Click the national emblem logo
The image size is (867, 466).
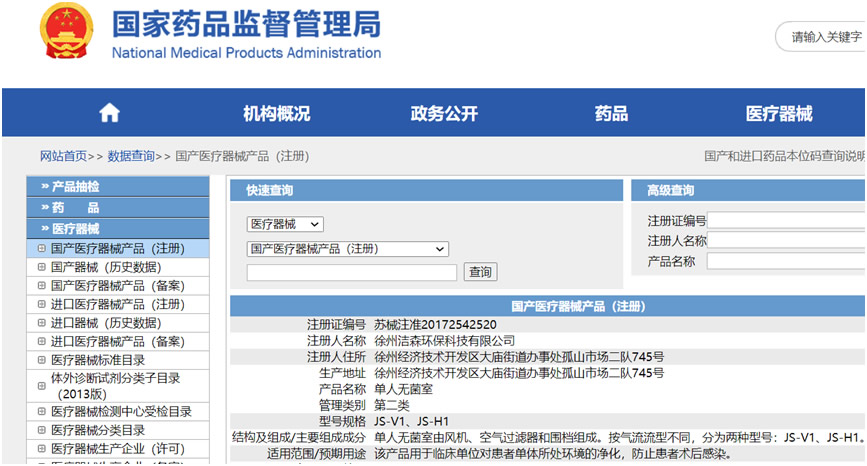pyautogui.click(x=66, y=31)
